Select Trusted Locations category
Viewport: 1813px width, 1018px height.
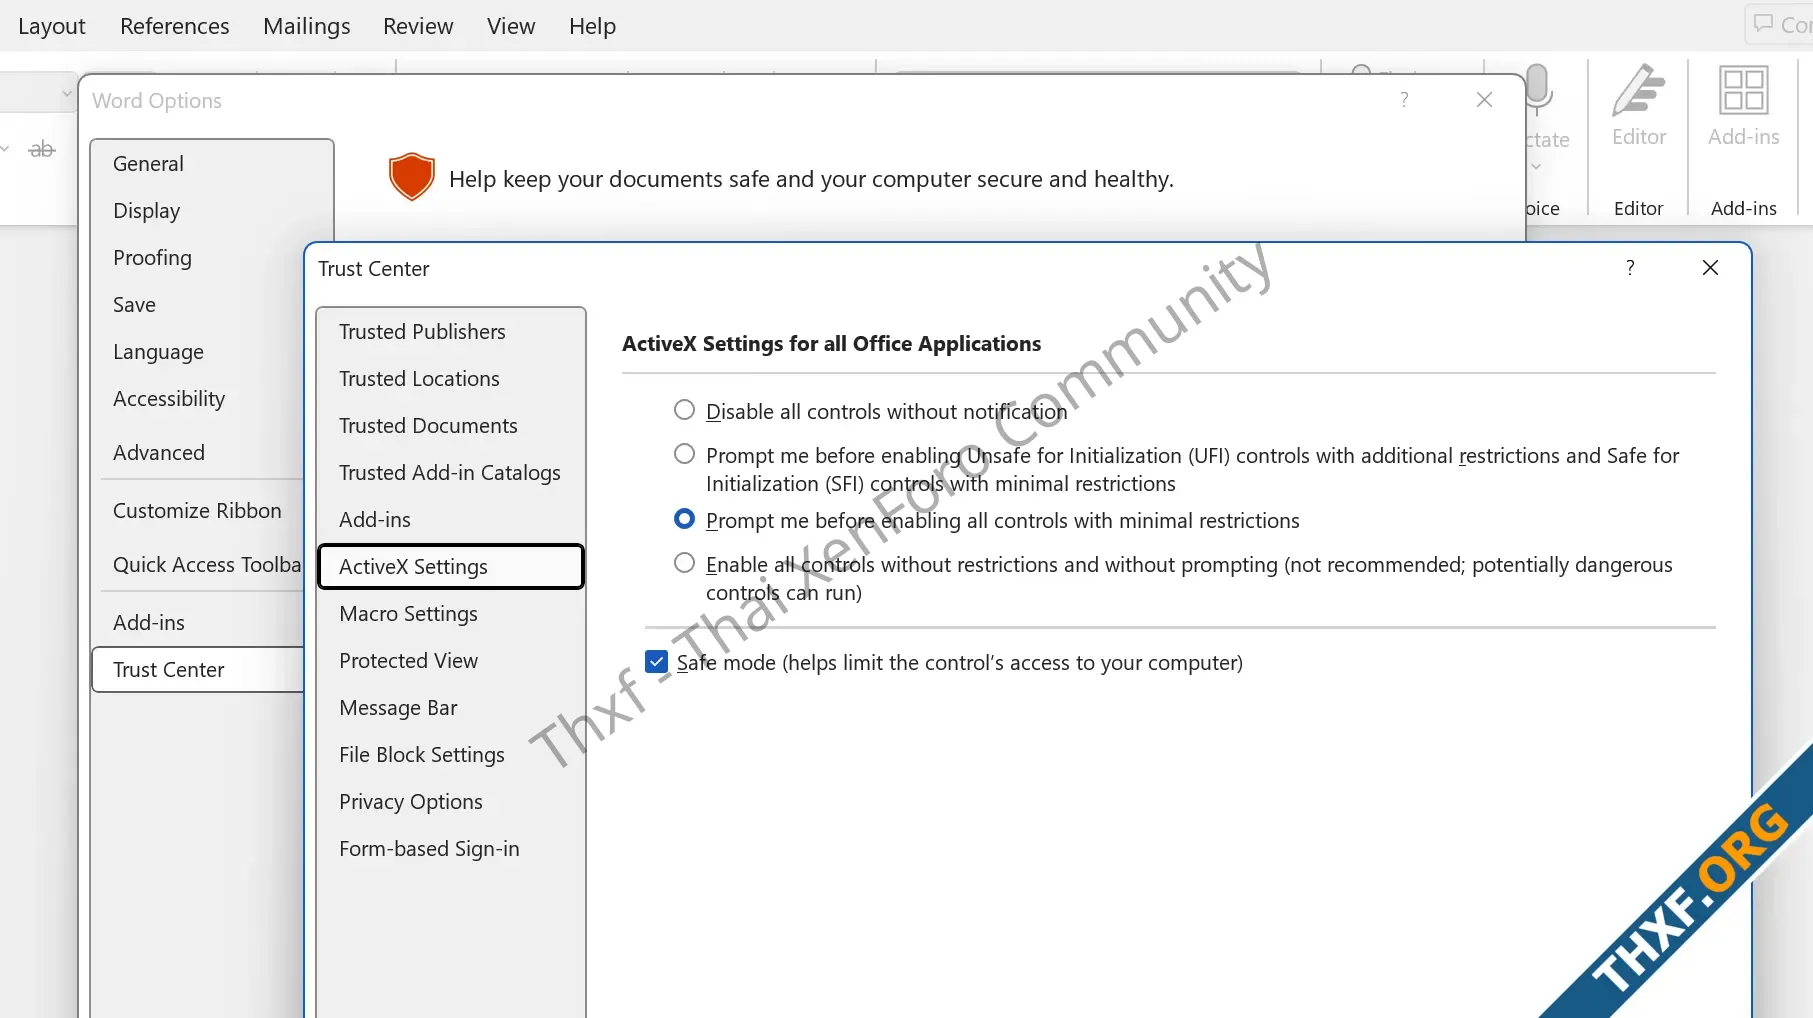[450, 378]
